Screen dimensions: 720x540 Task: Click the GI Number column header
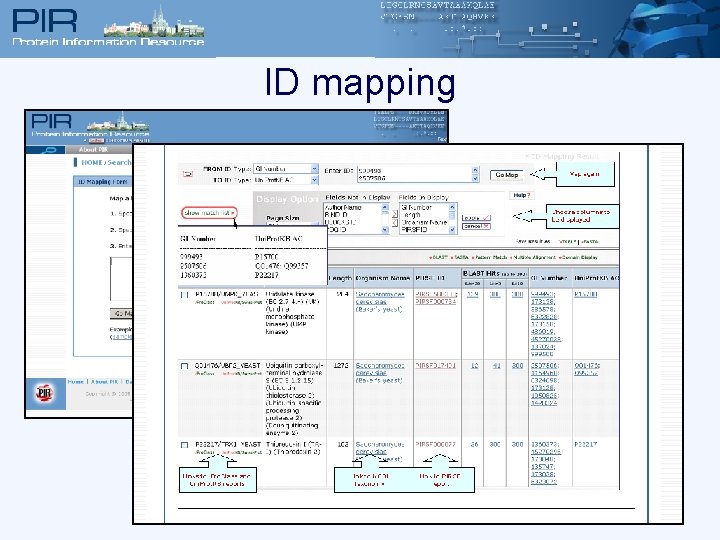tap(549, 278)
